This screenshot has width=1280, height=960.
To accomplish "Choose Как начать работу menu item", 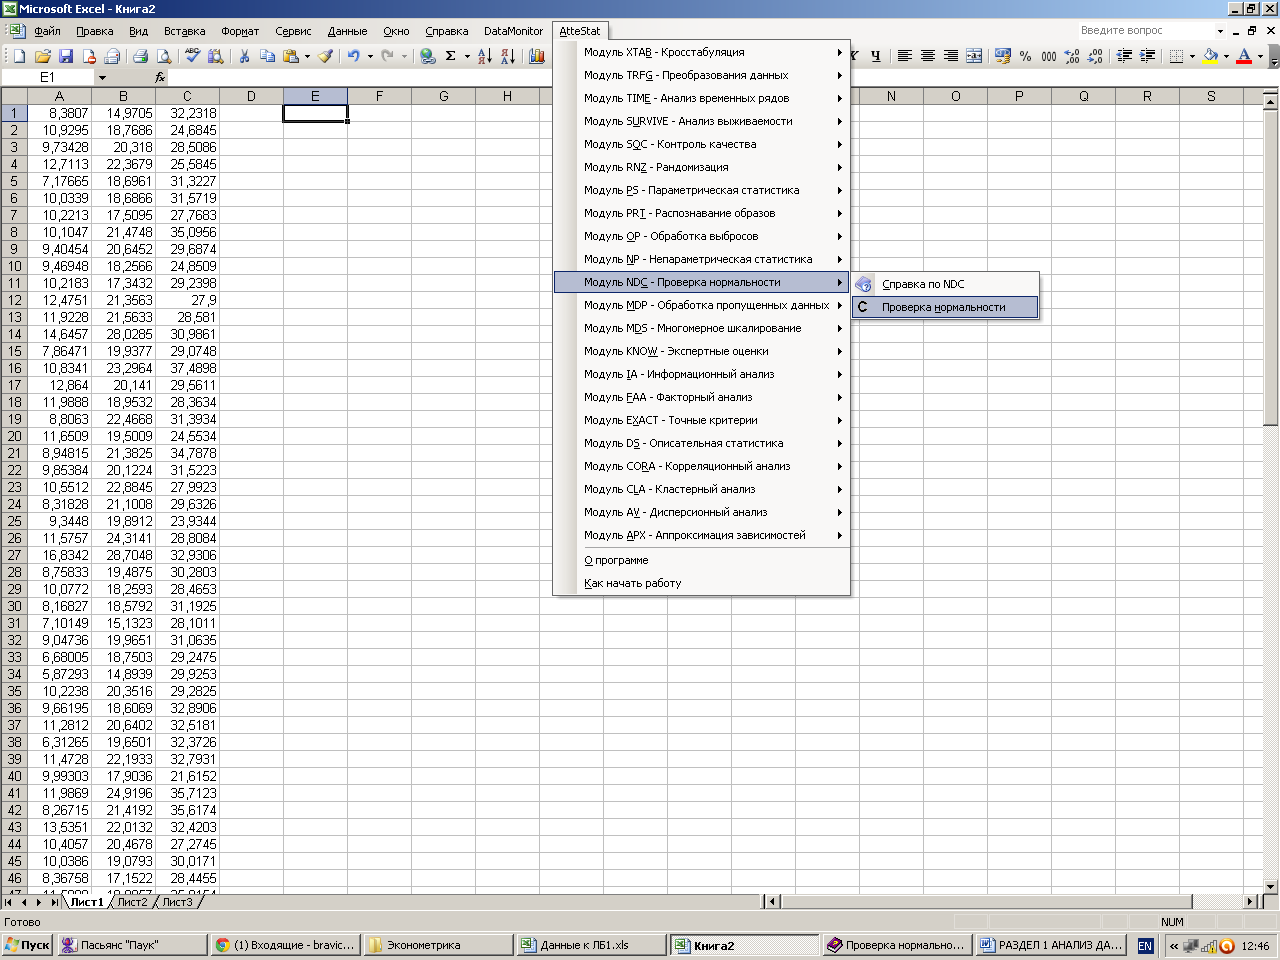I will [x=701, y=583].
